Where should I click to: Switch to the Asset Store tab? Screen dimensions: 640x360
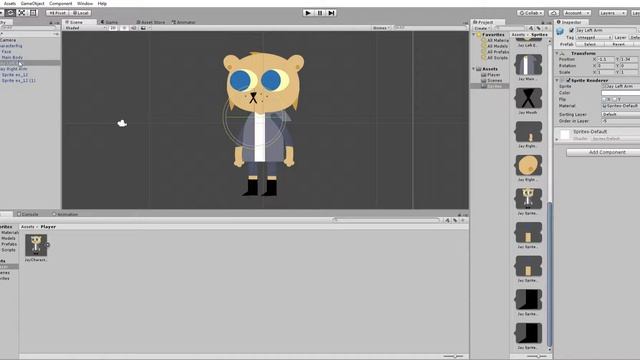[x=151, y=22]
